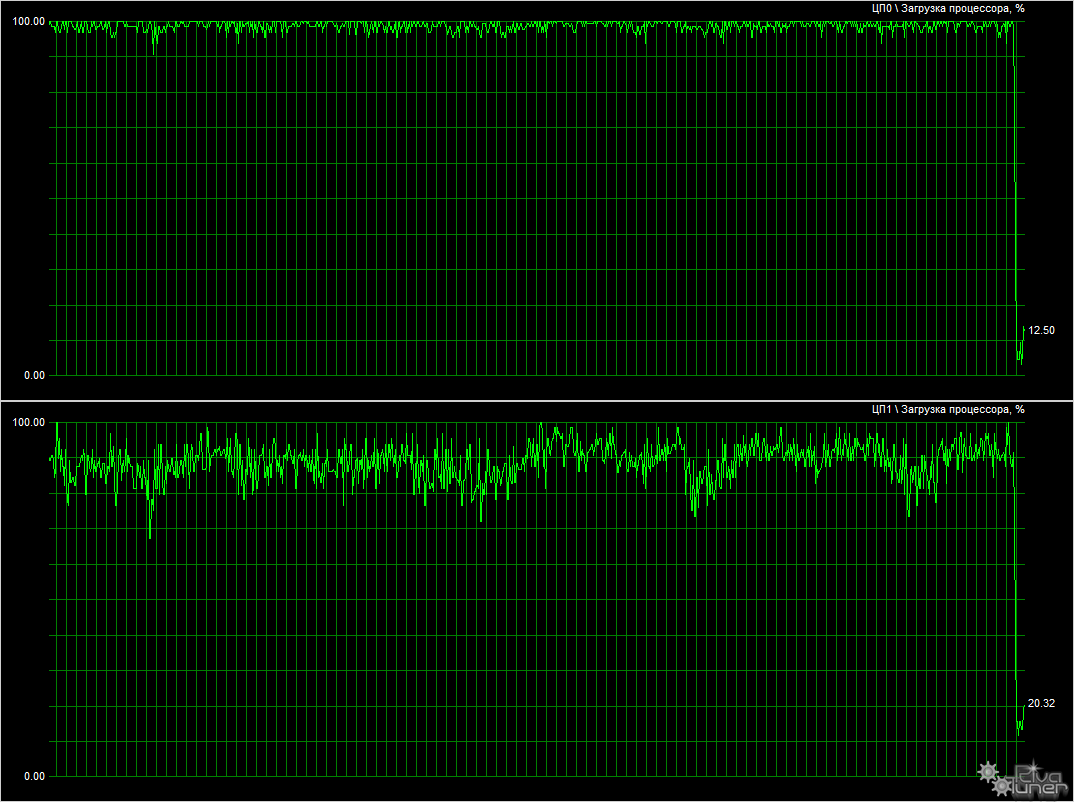Click the 100.00 axis label of ЦП0 graph
1074x802 pixels.
coord(29,22)
